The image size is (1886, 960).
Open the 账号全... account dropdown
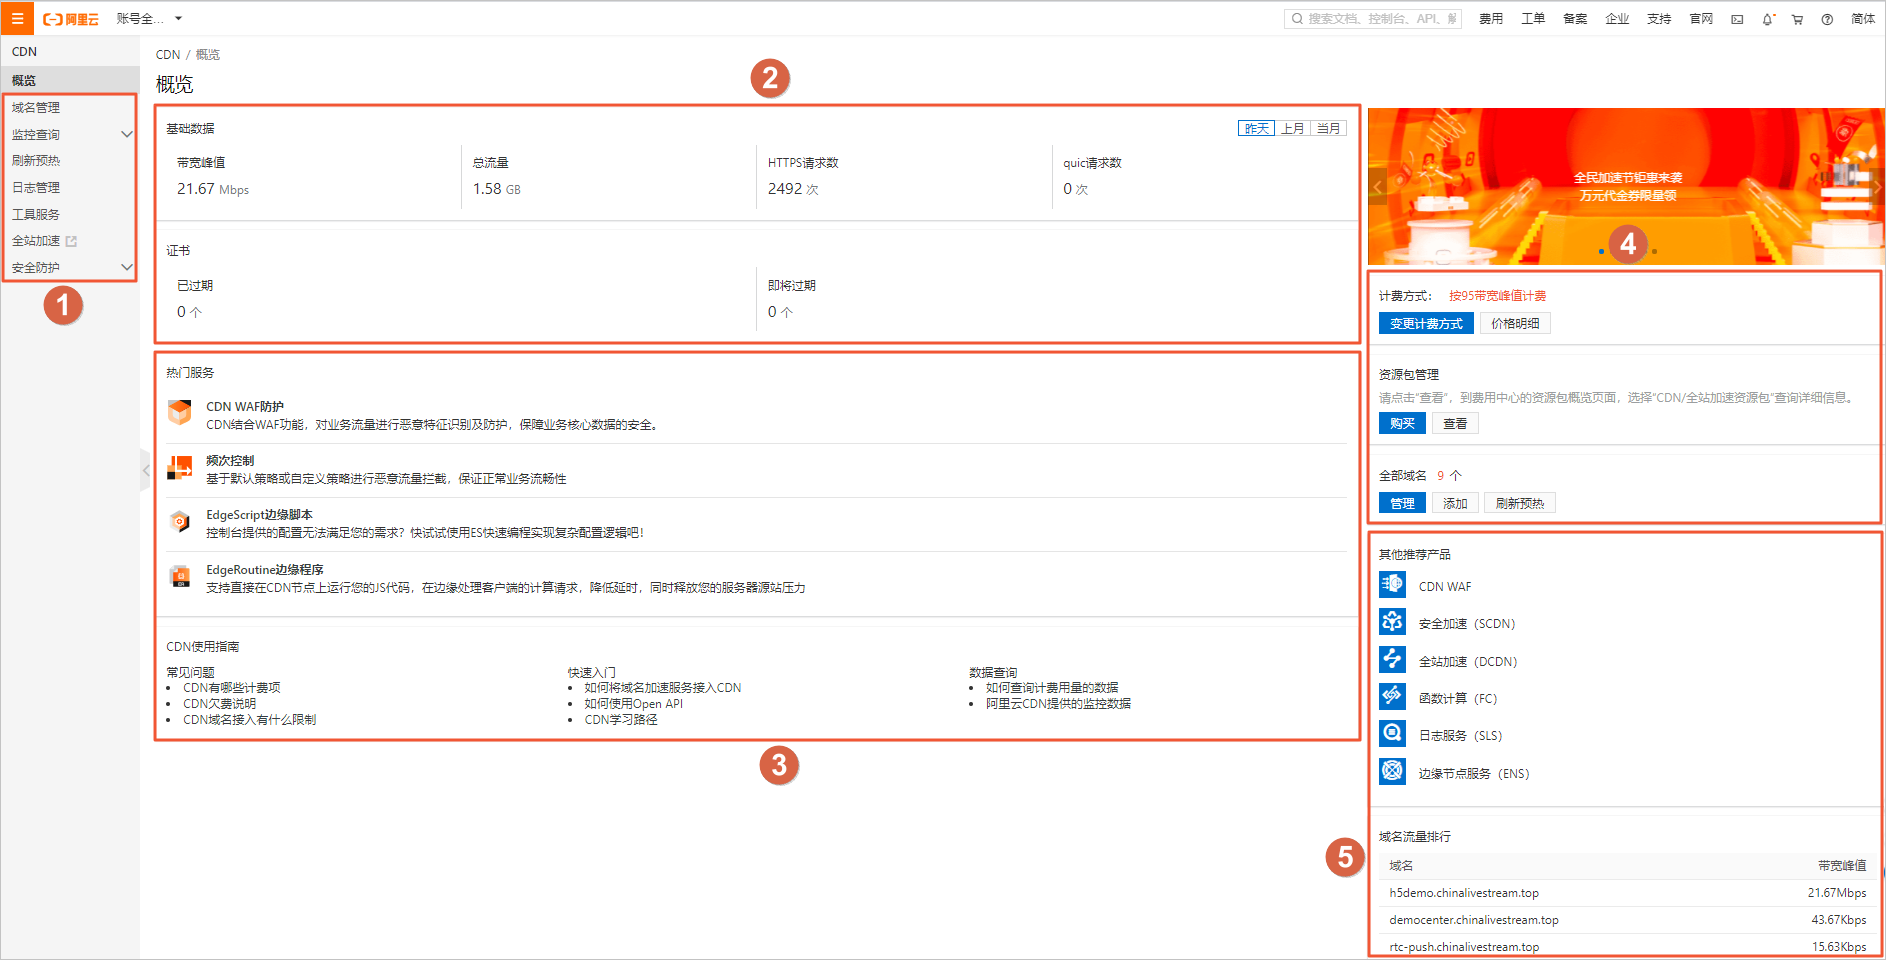click(x=149, y=19)
